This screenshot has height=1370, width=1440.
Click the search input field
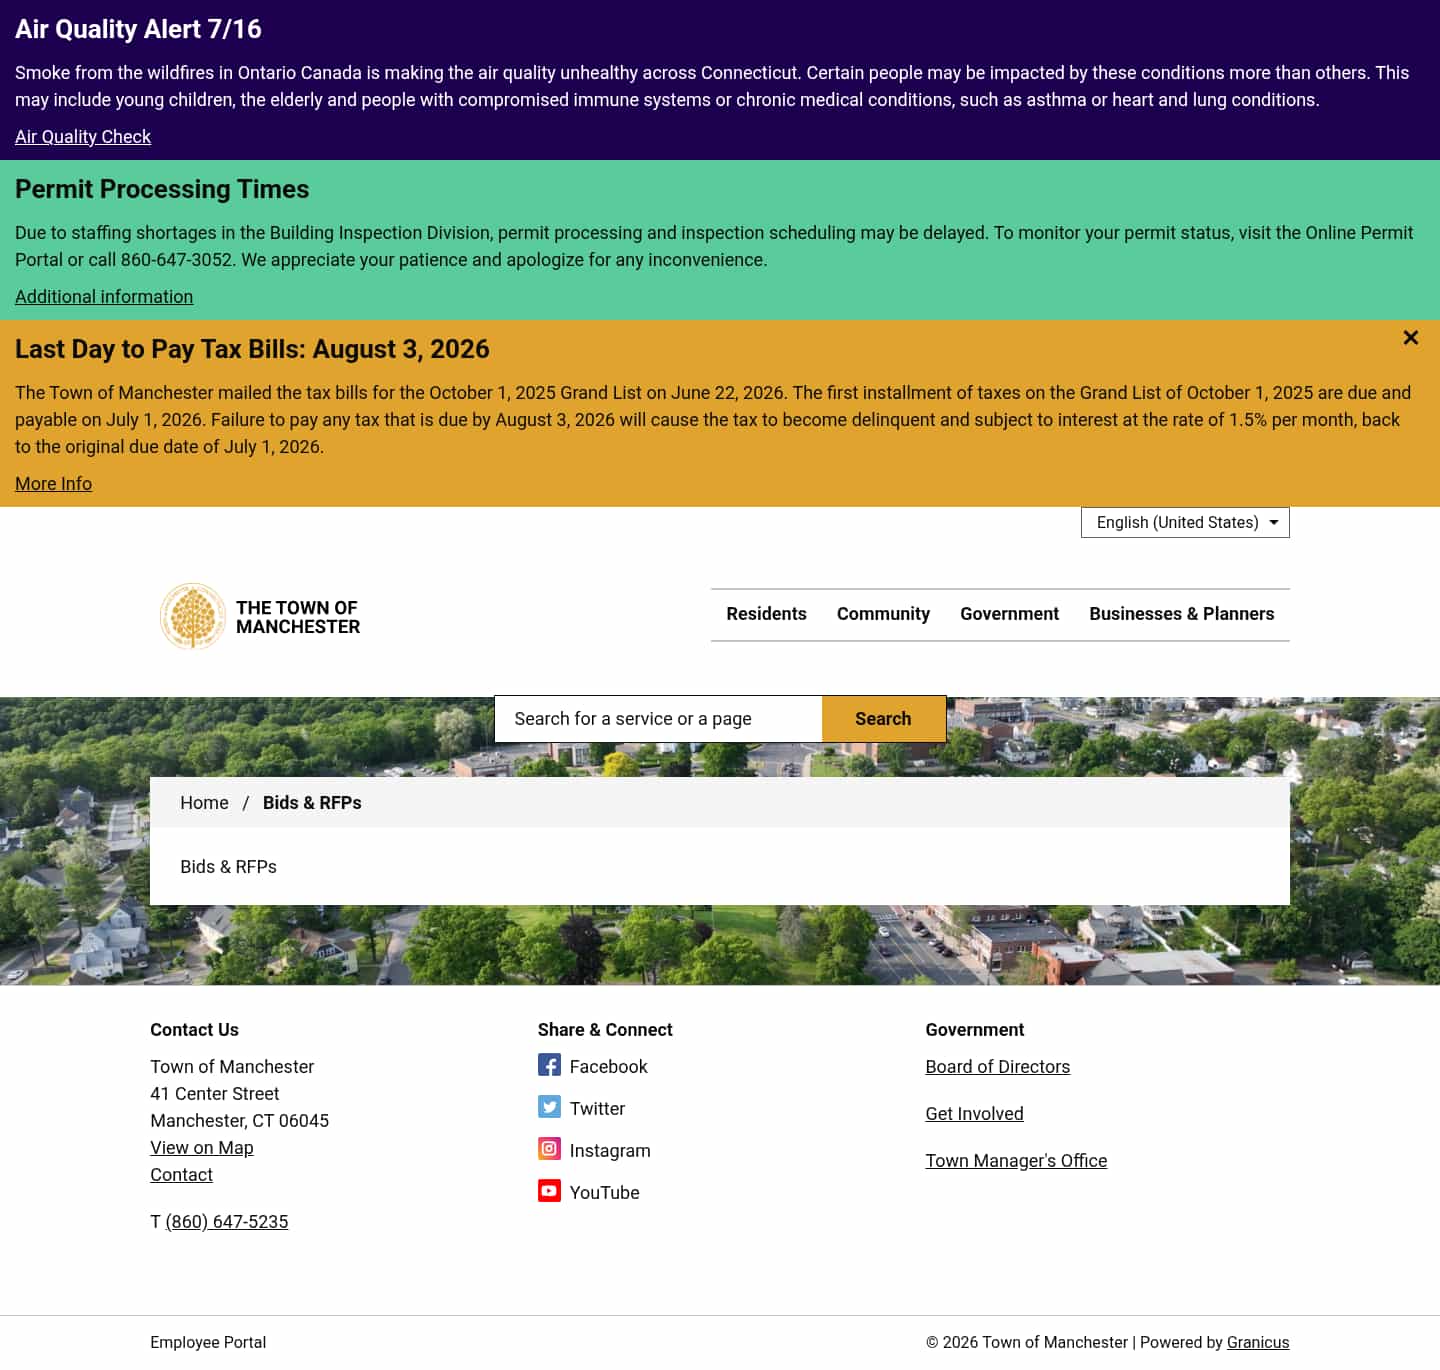pyautogui.click(x=658, y=719)
